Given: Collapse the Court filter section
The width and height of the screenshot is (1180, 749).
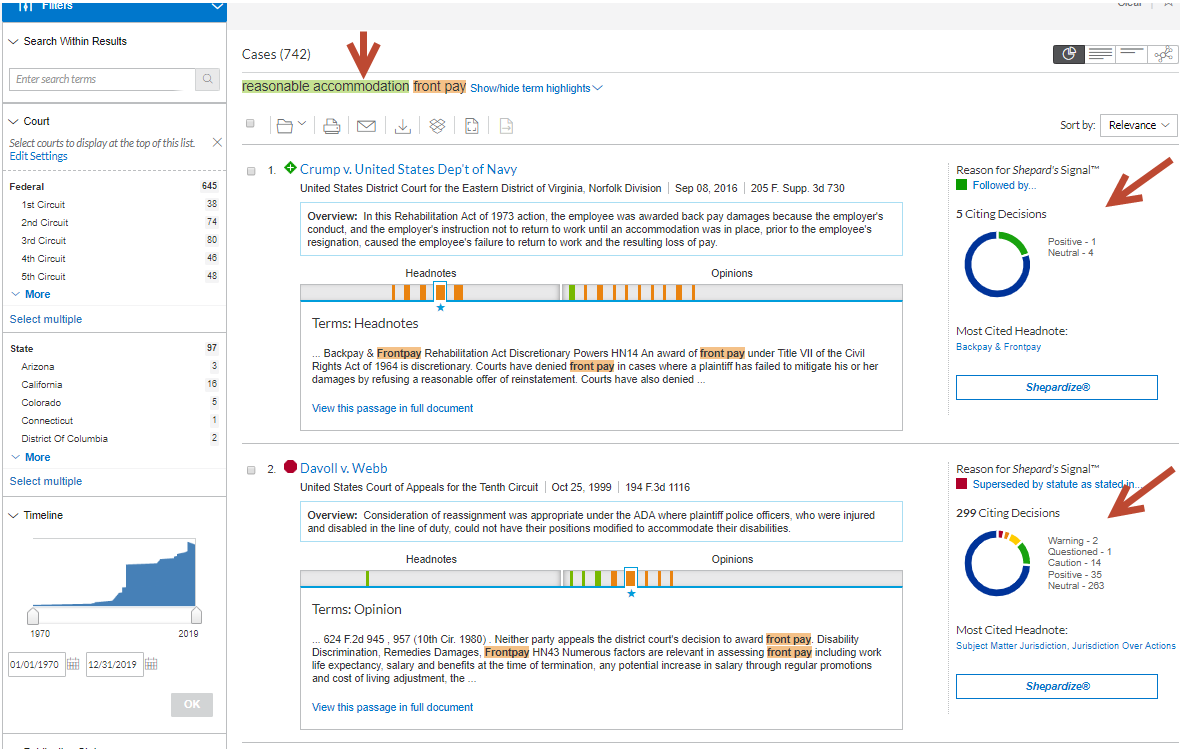Looking at the screenshot, I should 14,121.
